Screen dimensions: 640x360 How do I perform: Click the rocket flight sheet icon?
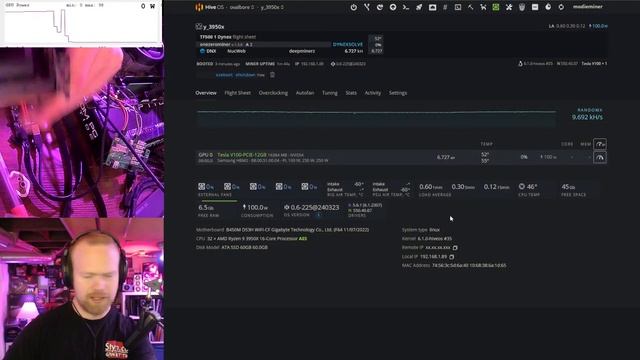tap(419, 7)
